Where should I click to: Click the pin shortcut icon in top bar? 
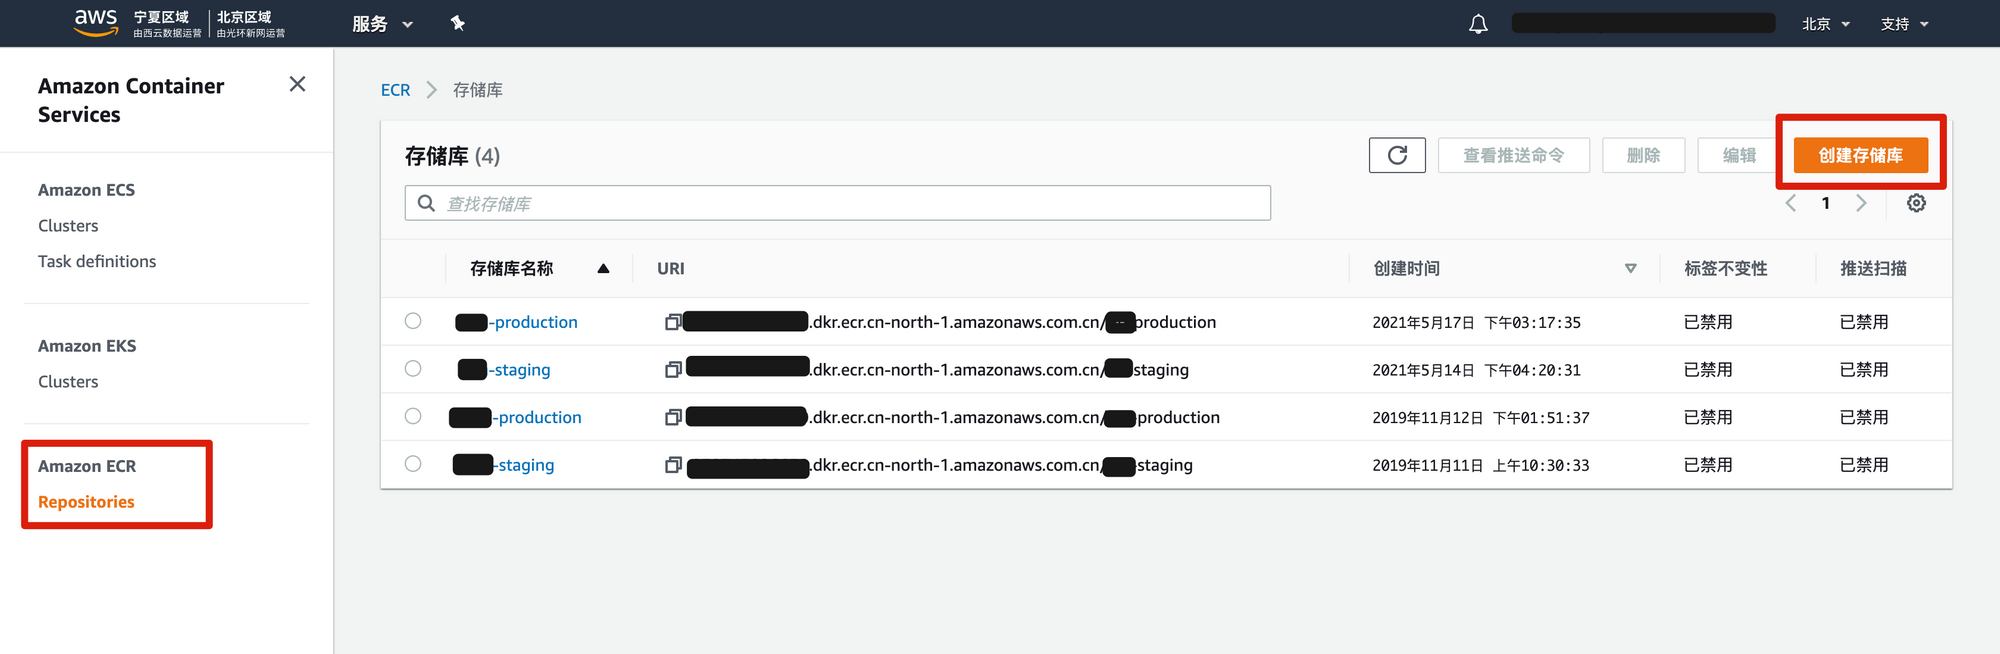click(458, 23)
